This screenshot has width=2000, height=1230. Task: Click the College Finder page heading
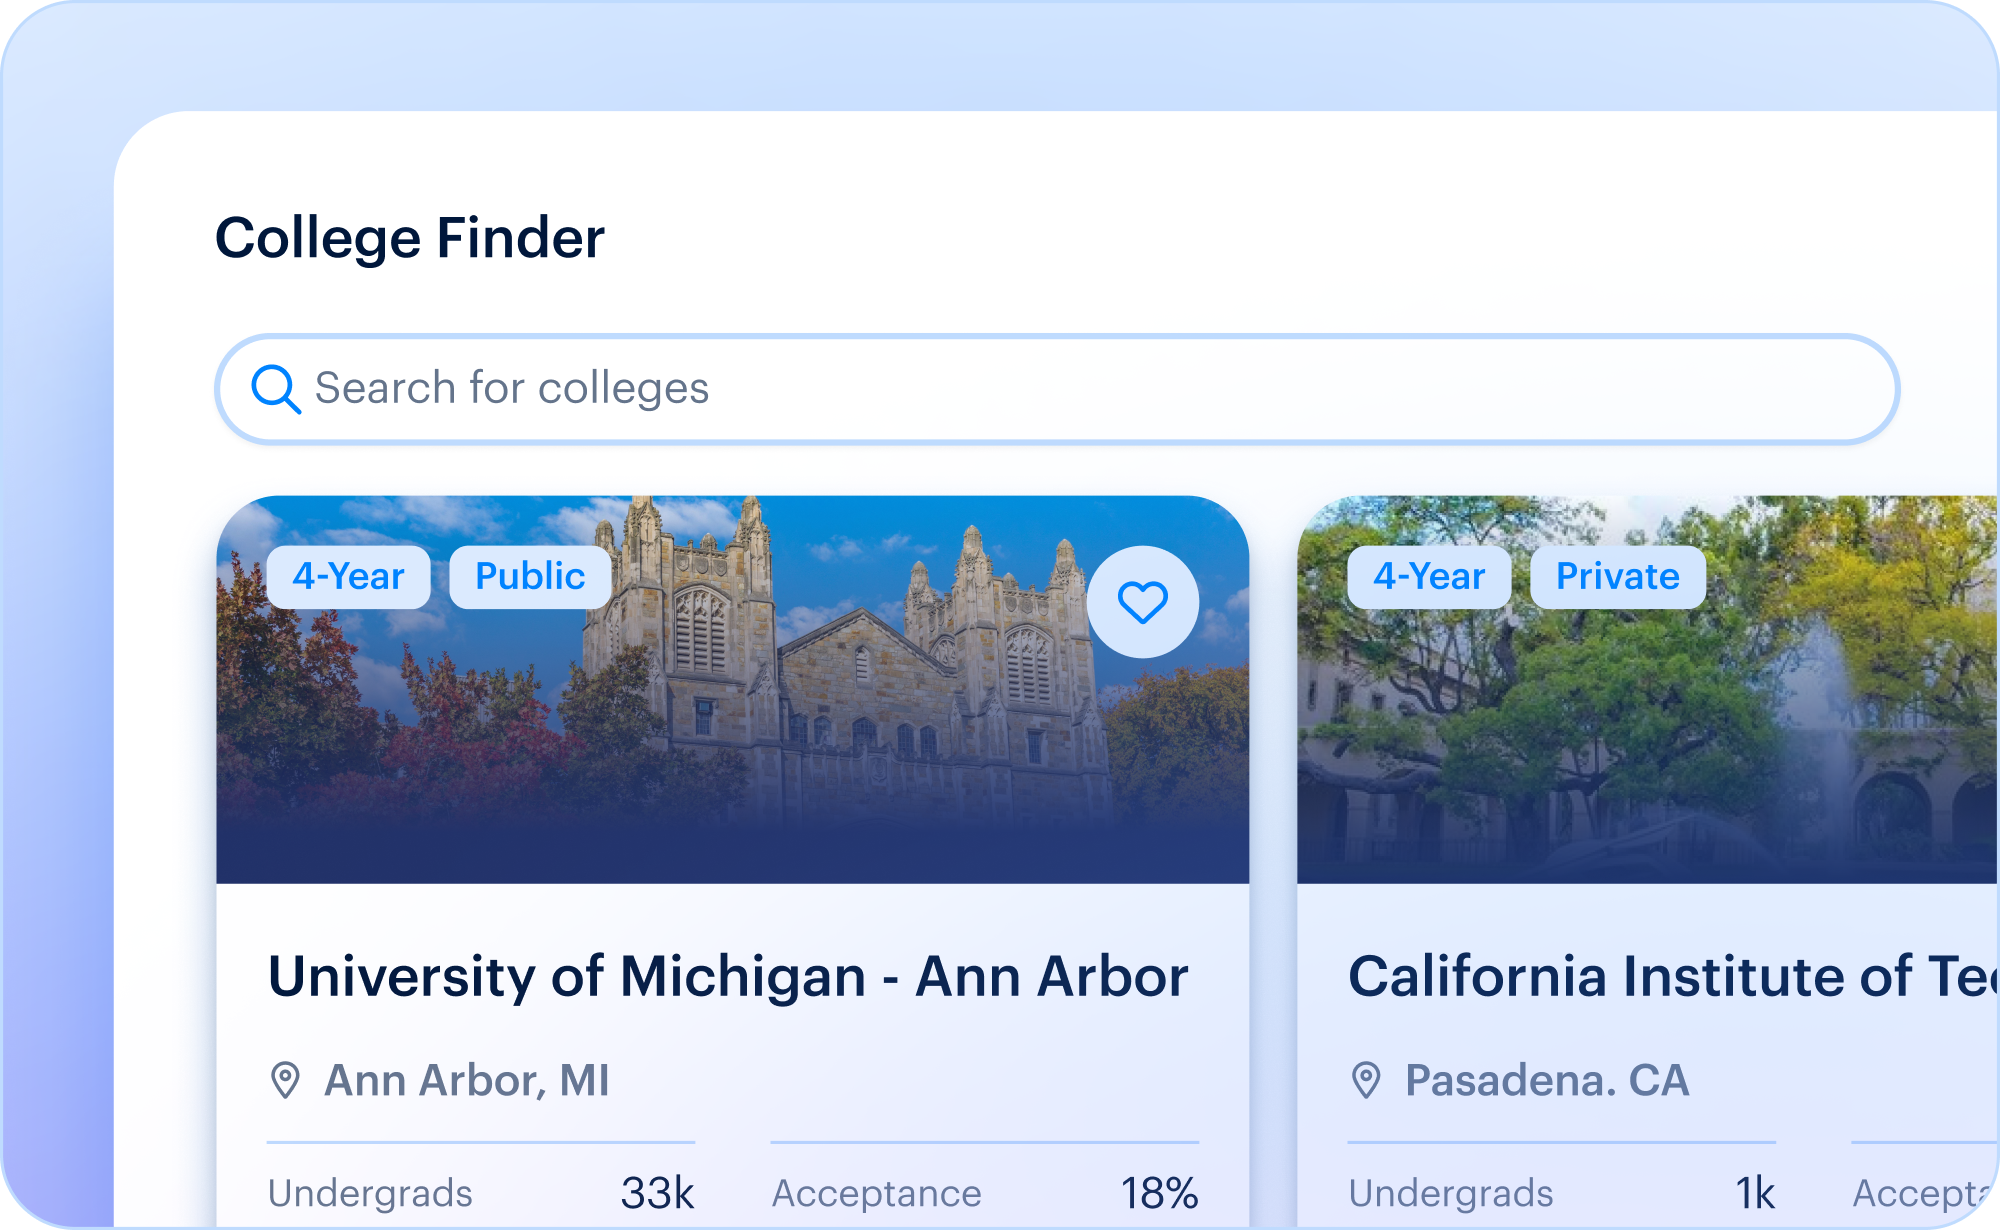(x=410, y=239)
